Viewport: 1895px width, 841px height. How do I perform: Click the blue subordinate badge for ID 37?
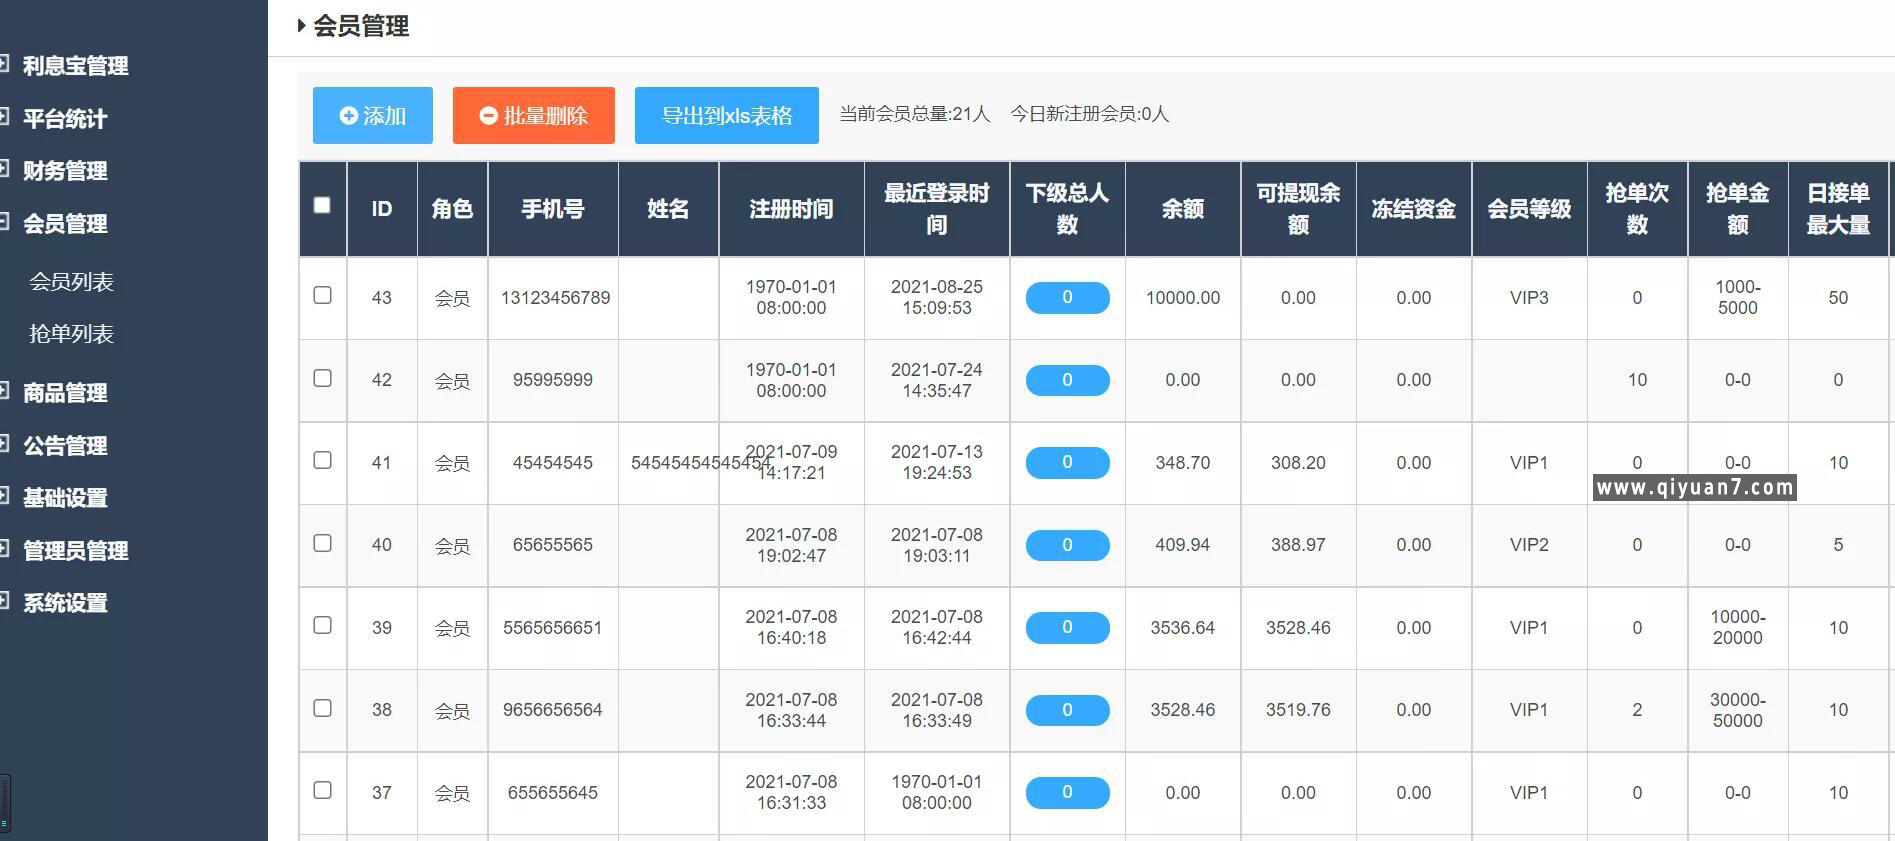(x=1067, y=793)
